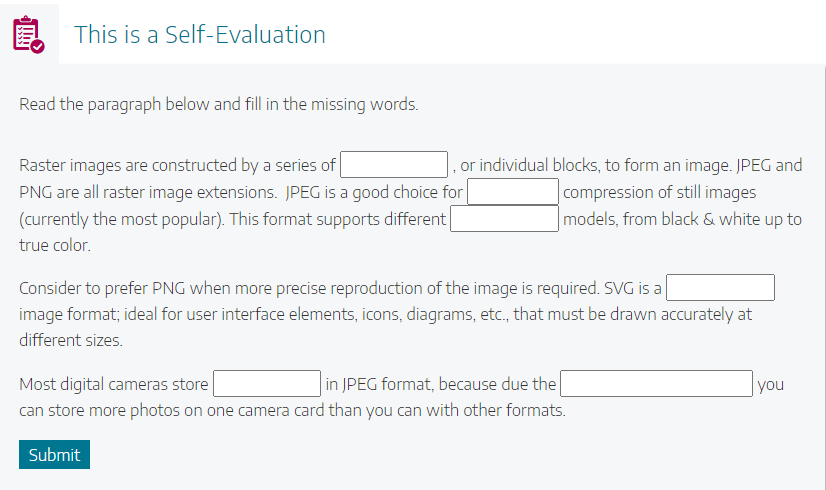
Task: Click the wide blank after 'because due the'
Action: (656, 384)
